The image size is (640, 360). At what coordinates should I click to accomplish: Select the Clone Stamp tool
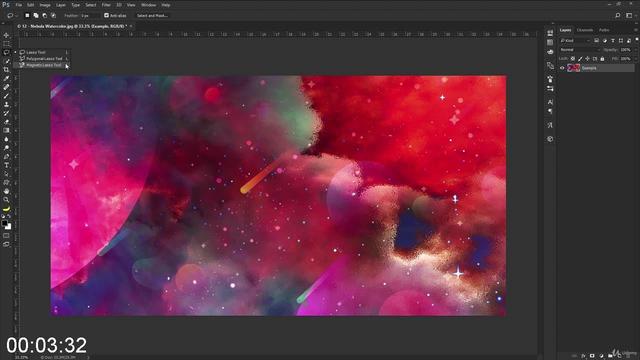tap(6, 104)
